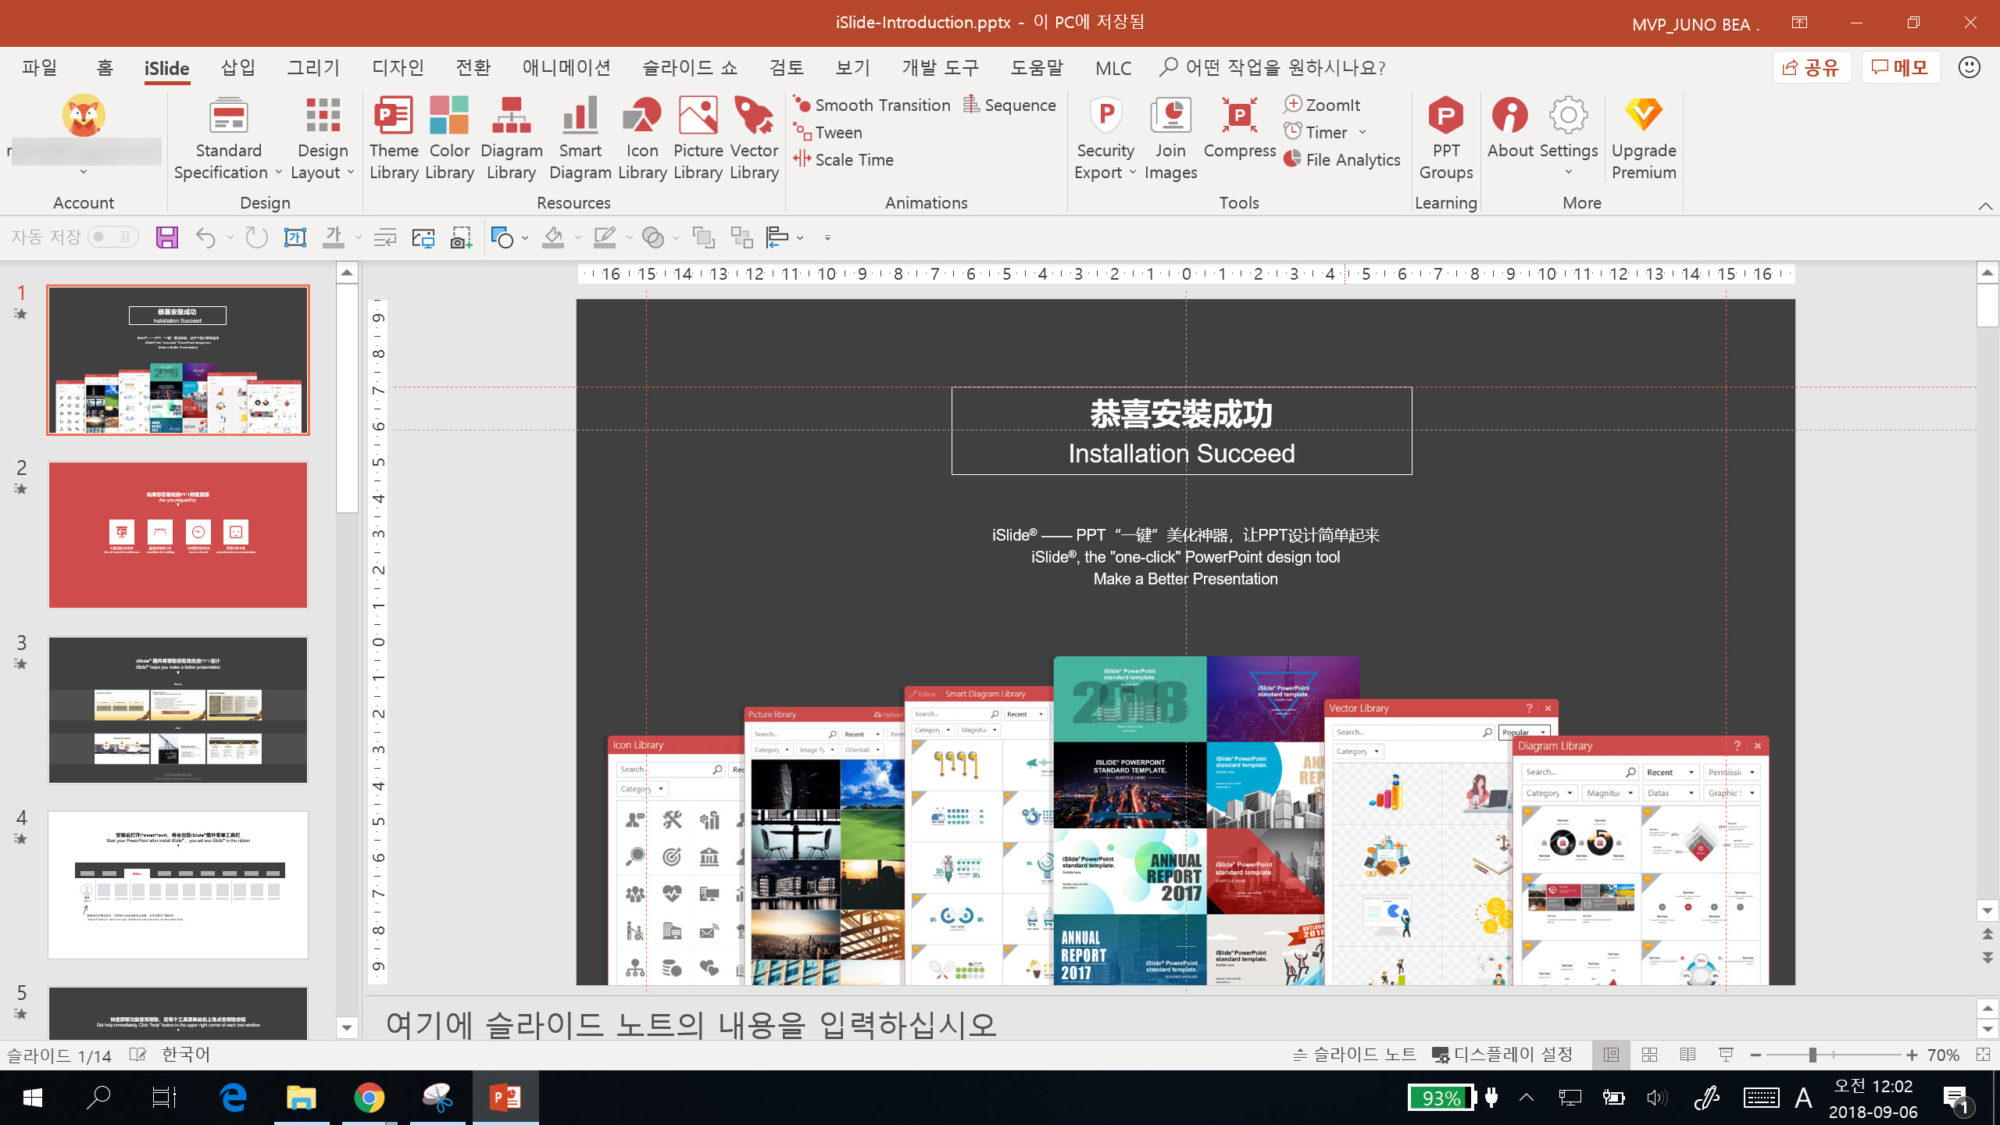The height and width of the screenshot is (1125, 2000).
Task: Click the 메모 comments button
Action: [1899, 67]
